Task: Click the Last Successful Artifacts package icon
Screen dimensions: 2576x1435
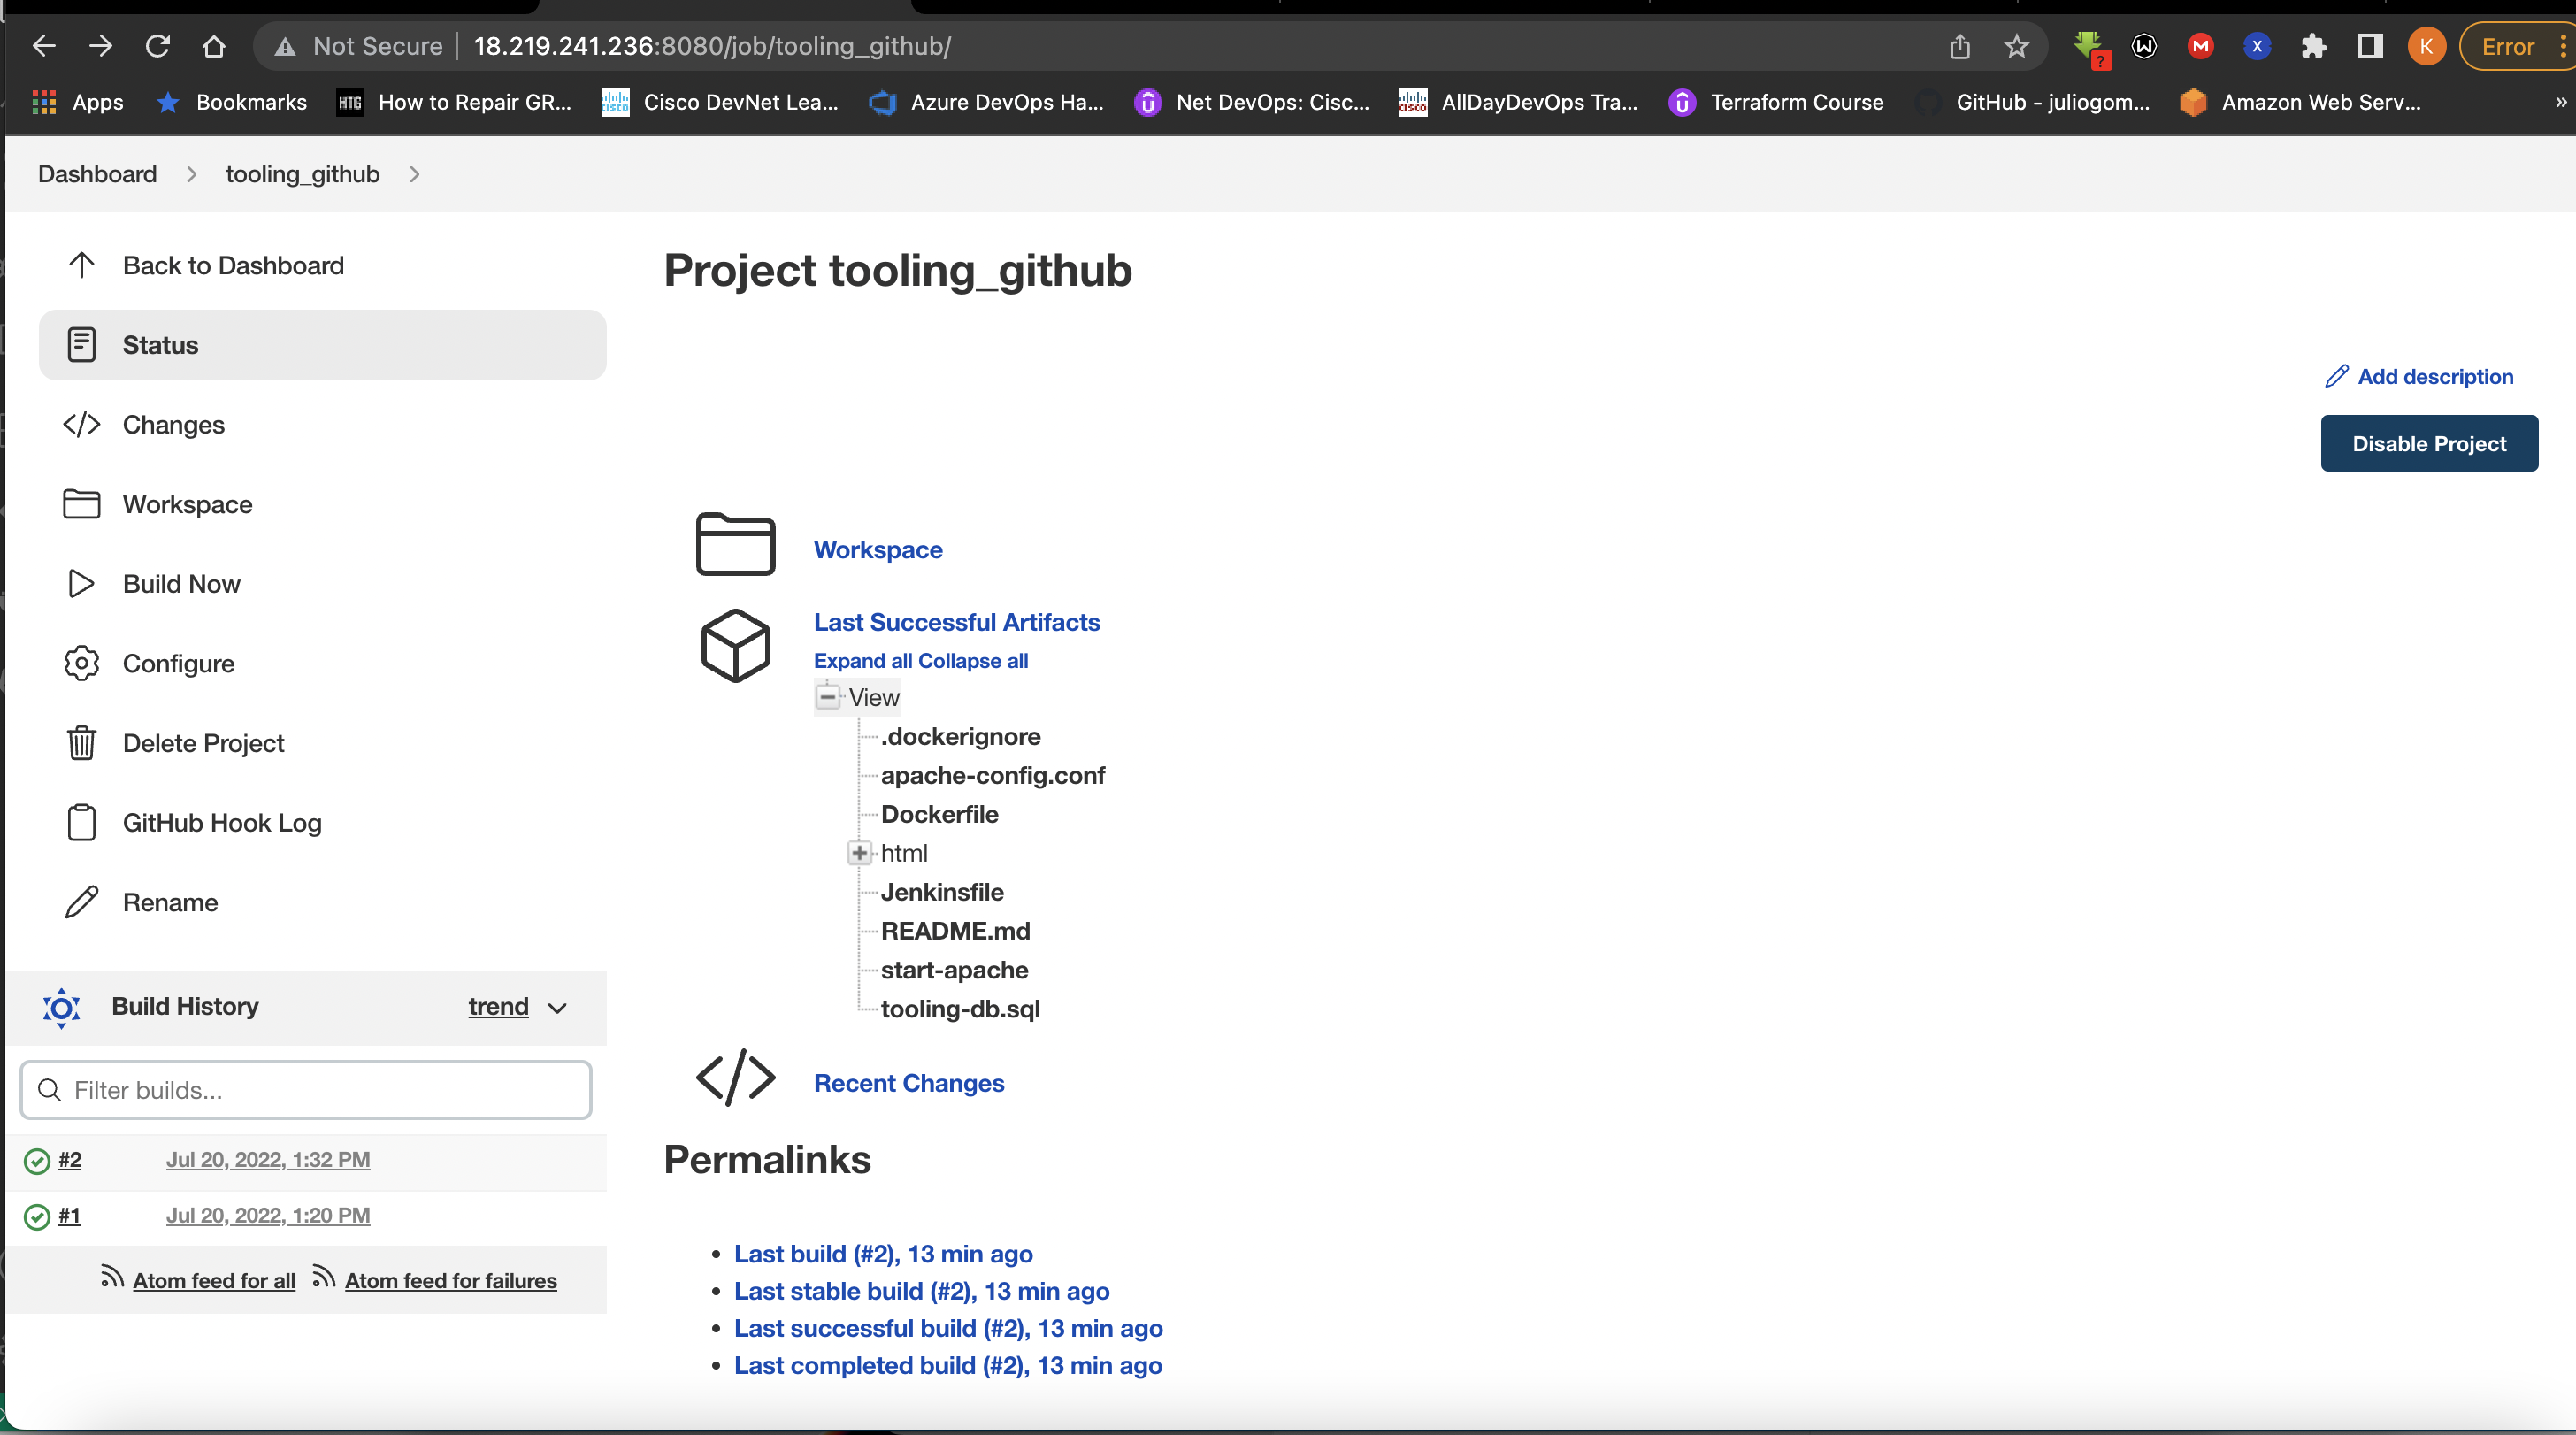Action: coord(735,645)
